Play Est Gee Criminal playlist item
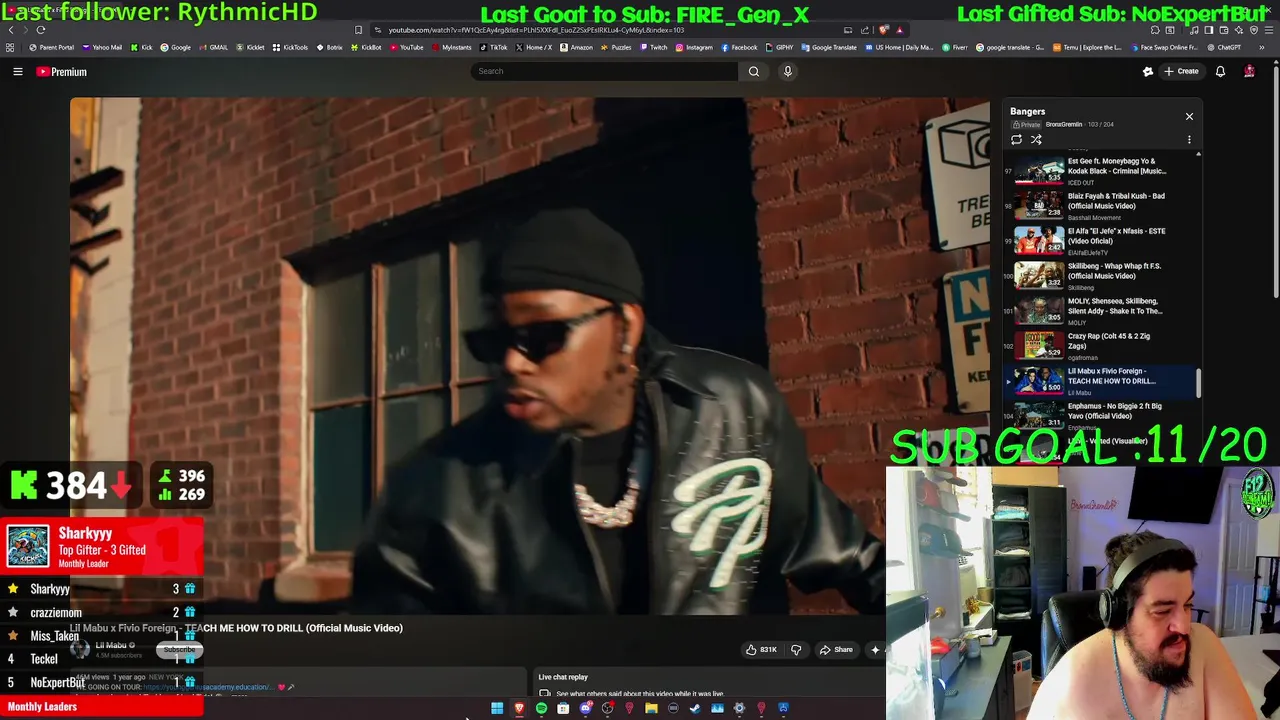 pos(1097,171)
